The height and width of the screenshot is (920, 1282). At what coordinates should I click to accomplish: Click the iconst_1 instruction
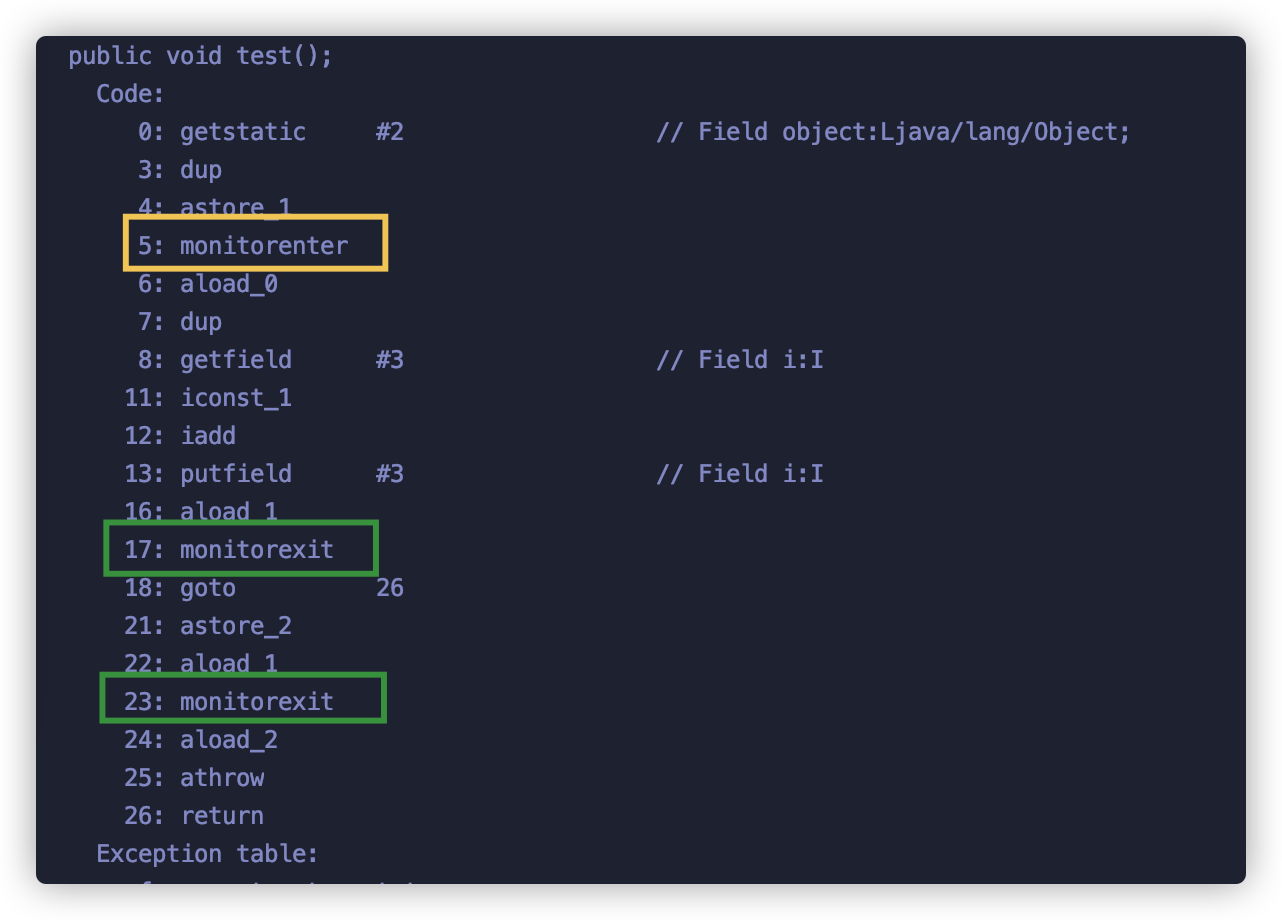point(236,397)
